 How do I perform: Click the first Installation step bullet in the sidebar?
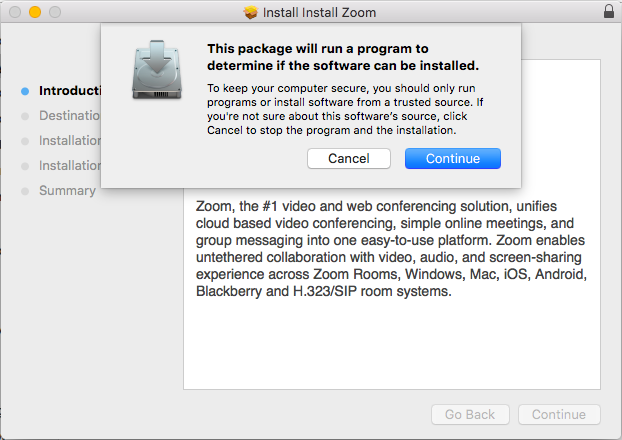tap(25, 141)
